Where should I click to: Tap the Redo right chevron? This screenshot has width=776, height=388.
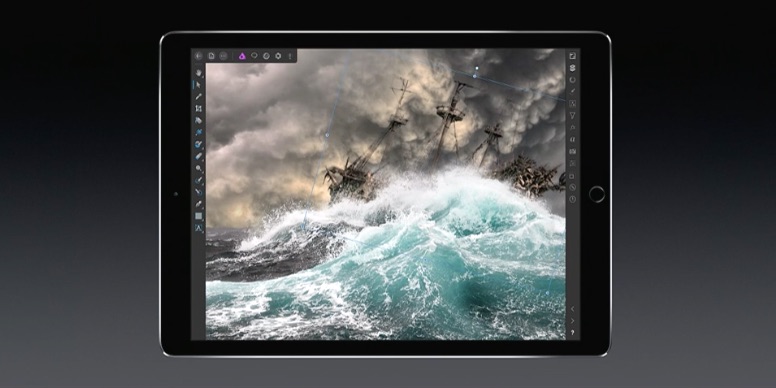[573, 321]
